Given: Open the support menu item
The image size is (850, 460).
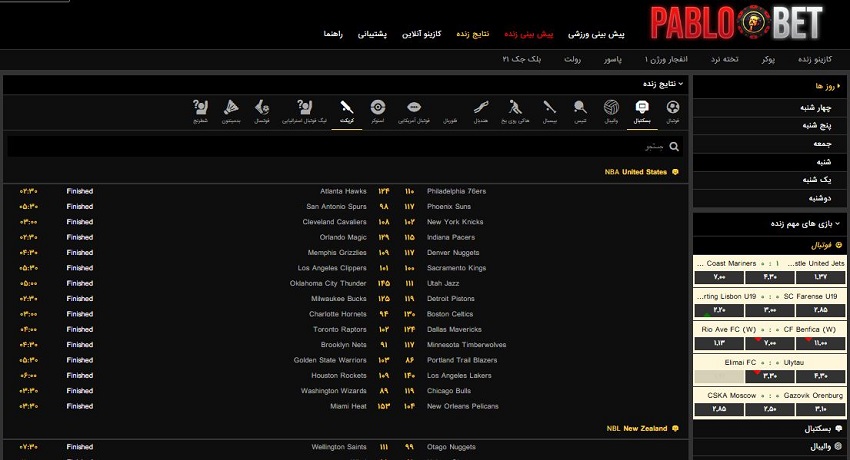Looking at the screenshot, I should coord(372,34).
